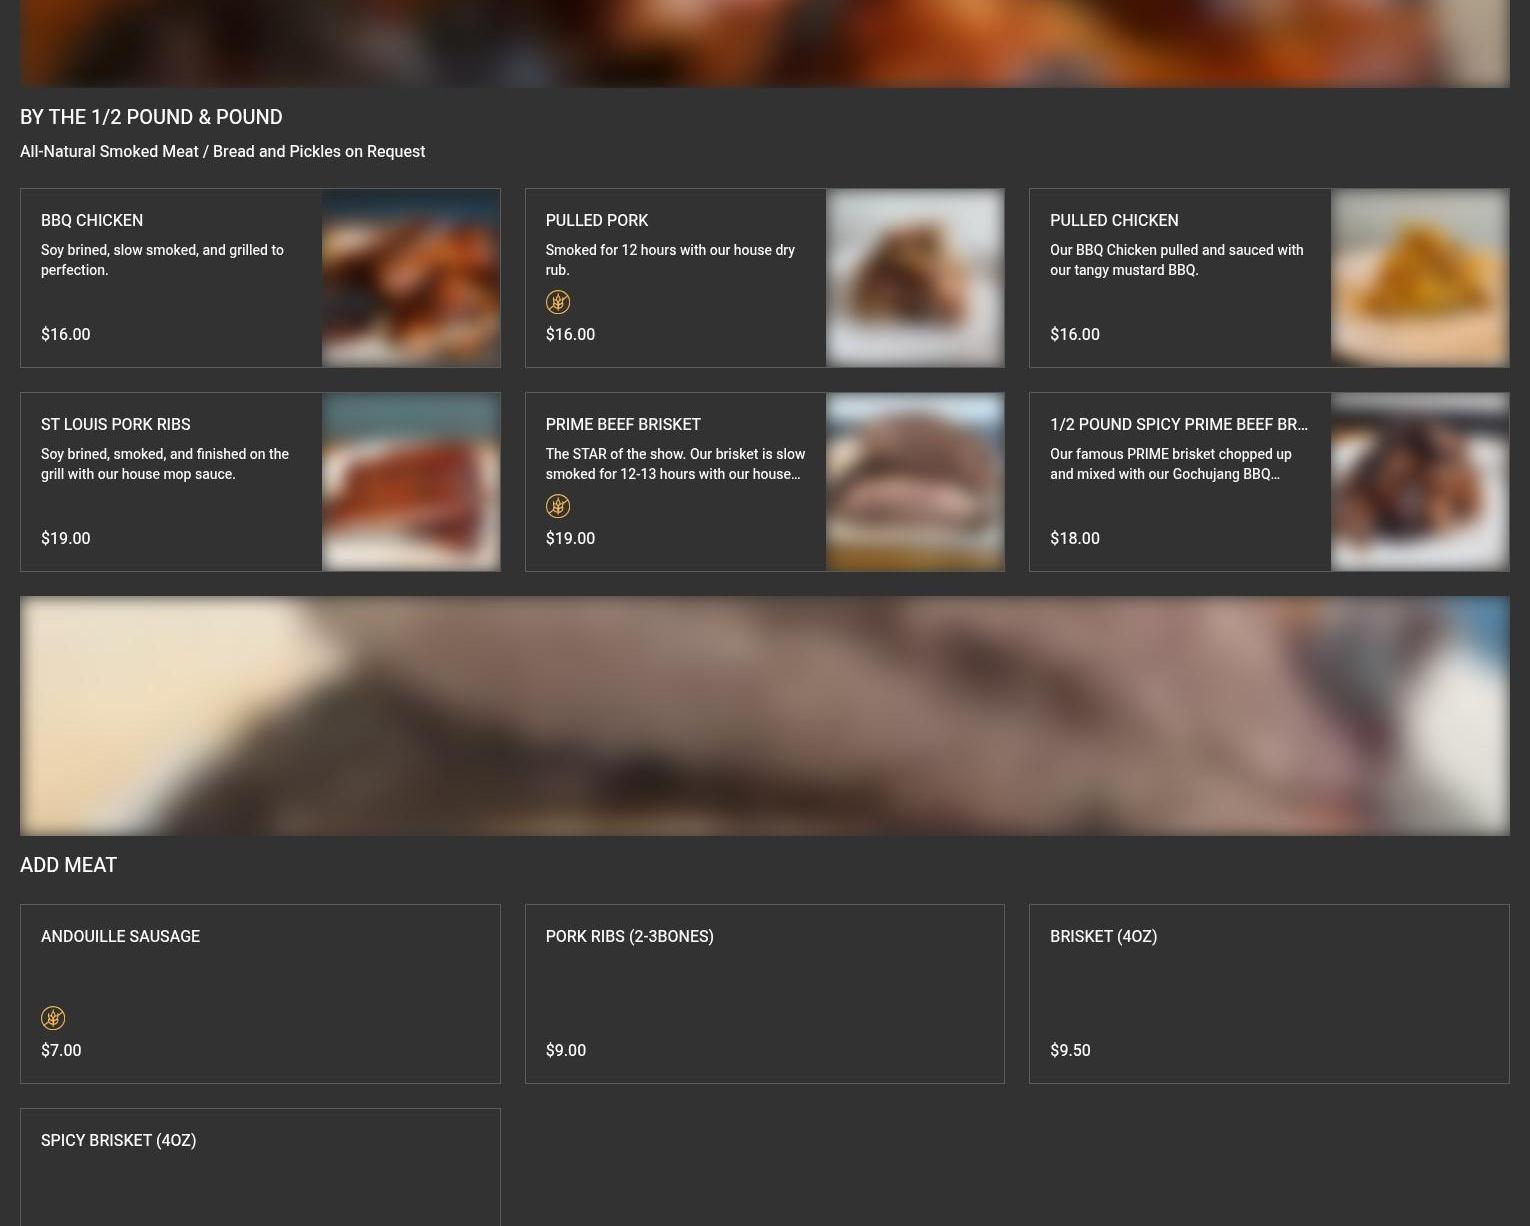1530x1226 pixels.
Task: Add the Andouille Sausage card
Action: click(x=260, y=992)
